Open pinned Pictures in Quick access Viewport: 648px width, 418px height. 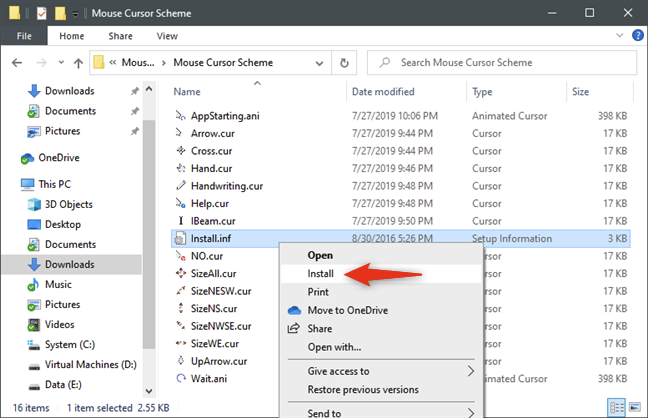[x=62, y=131]
